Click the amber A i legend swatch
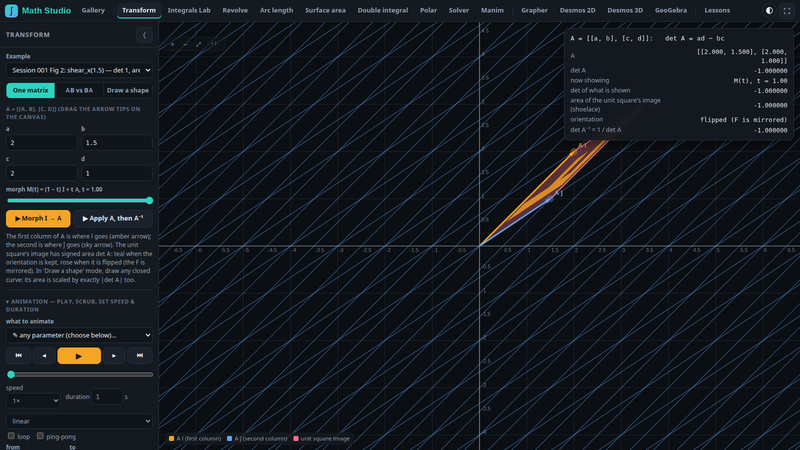 (x=171, y=438)
